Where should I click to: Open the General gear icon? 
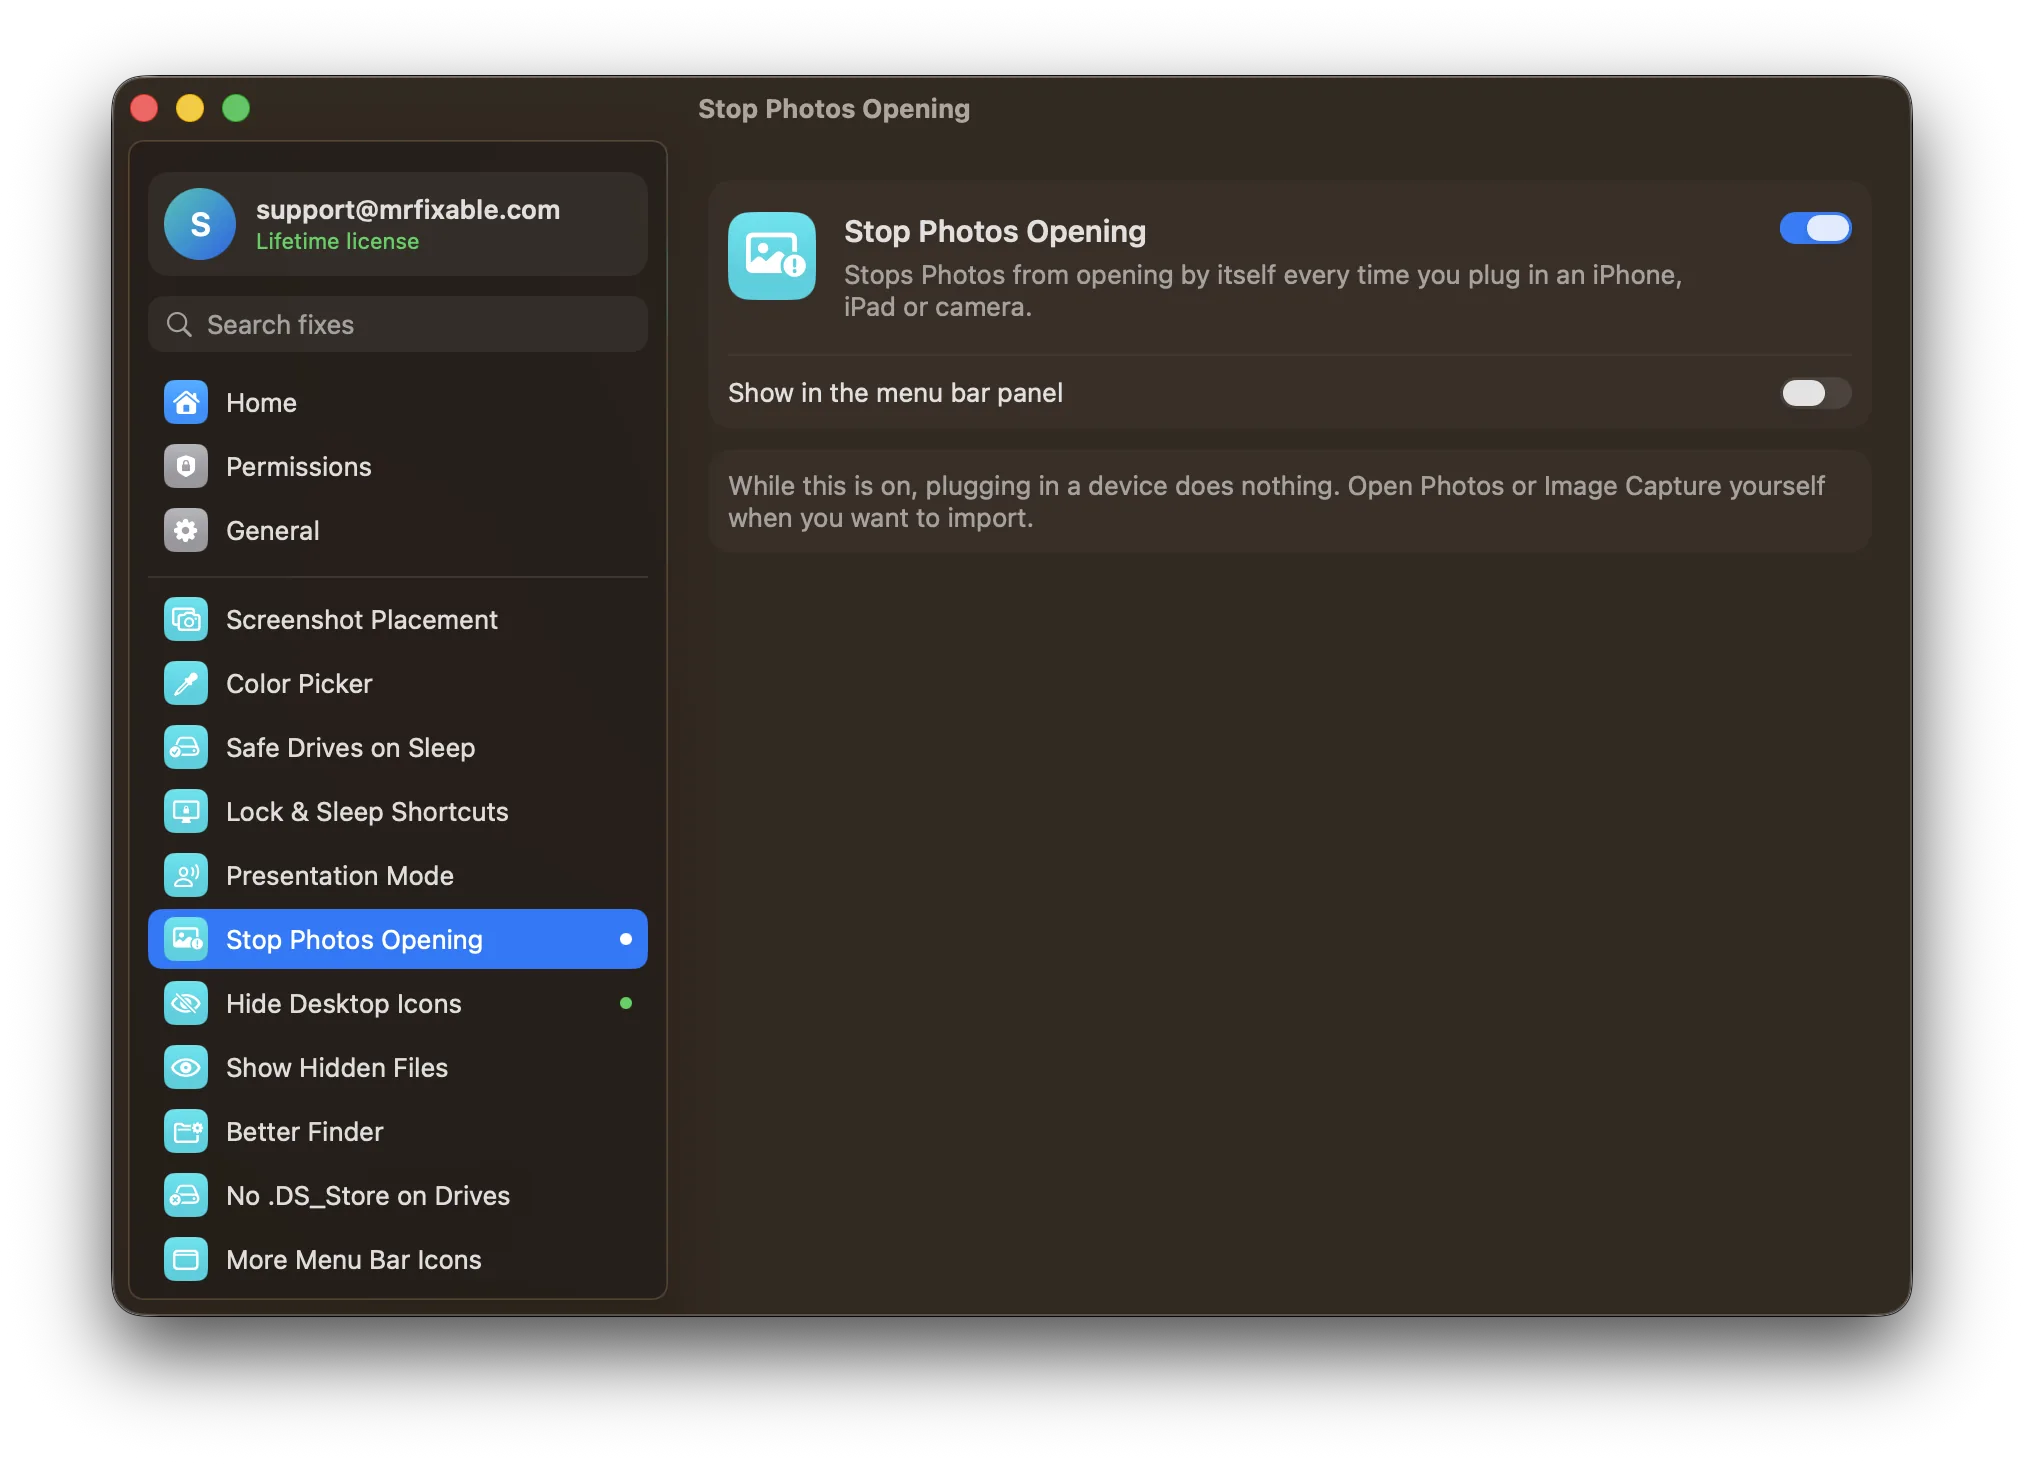[x=186, y=531]
